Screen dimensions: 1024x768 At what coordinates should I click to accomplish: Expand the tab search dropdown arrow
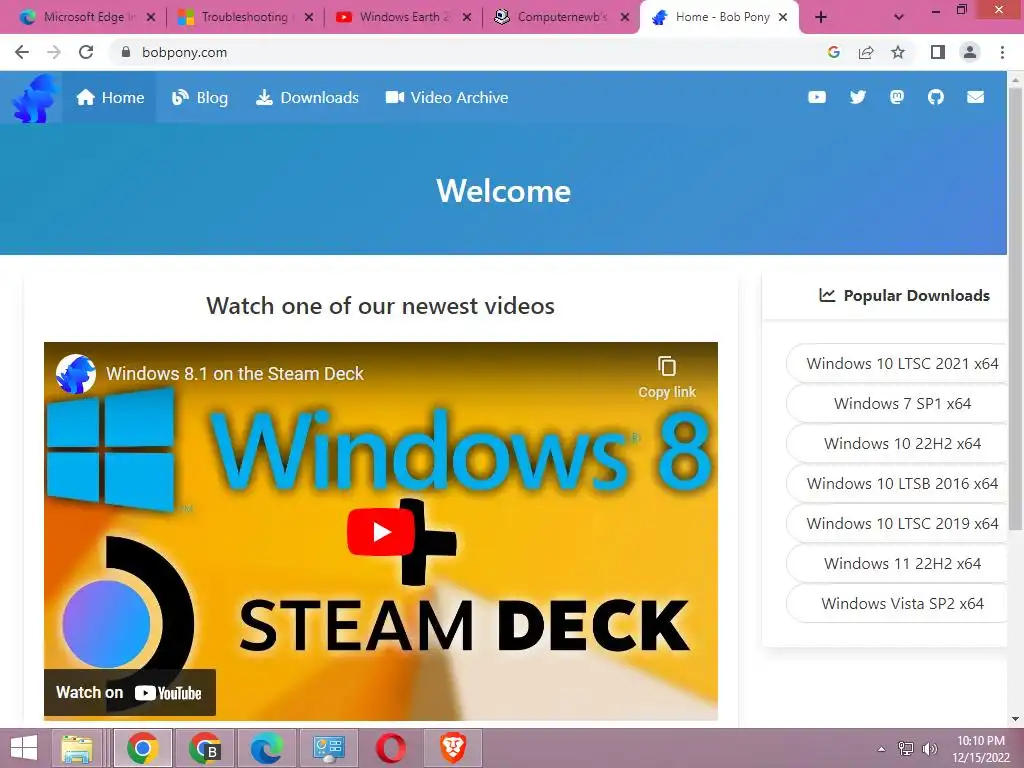899,18
